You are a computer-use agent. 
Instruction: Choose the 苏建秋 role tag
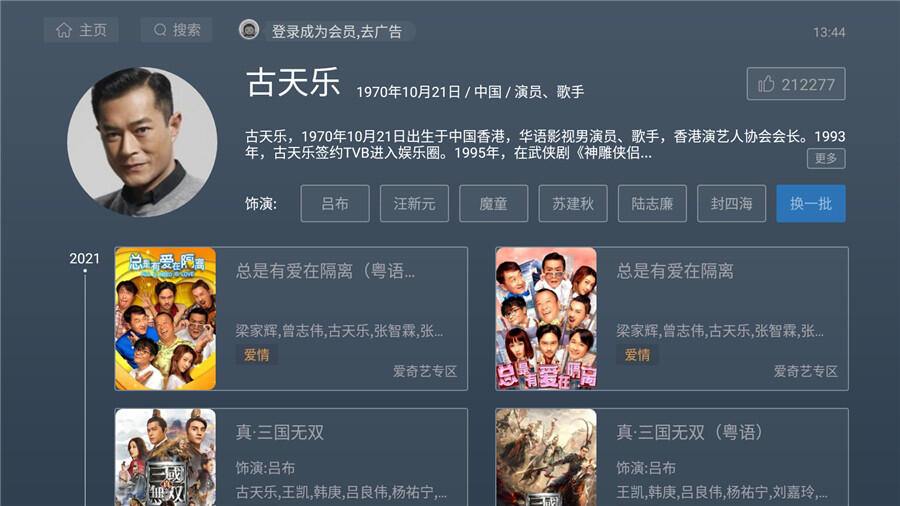(573, 204)
